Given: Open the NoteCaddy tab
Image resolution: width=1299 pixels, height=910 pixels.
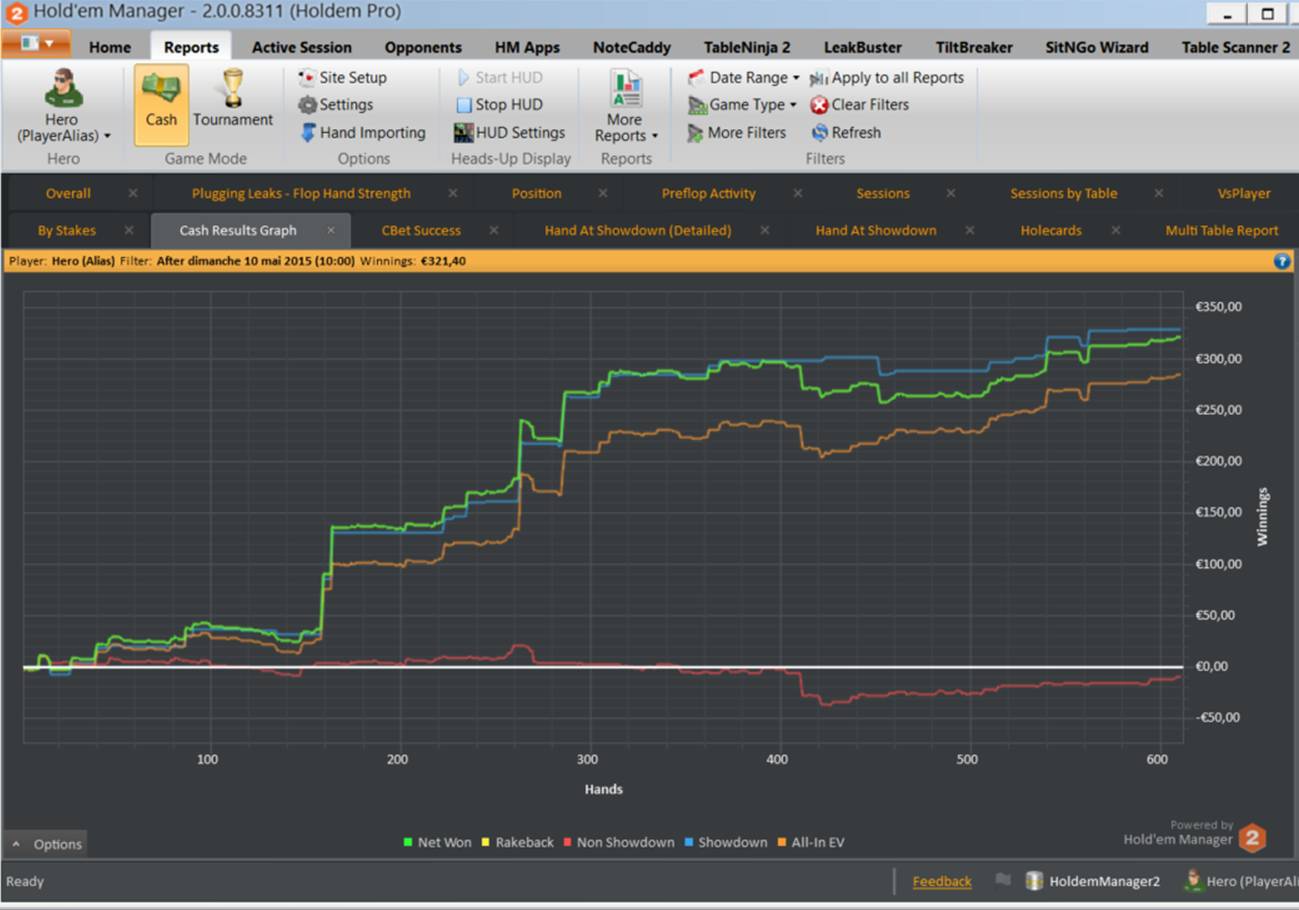Looking at the screenshot, I should point(631,47).
